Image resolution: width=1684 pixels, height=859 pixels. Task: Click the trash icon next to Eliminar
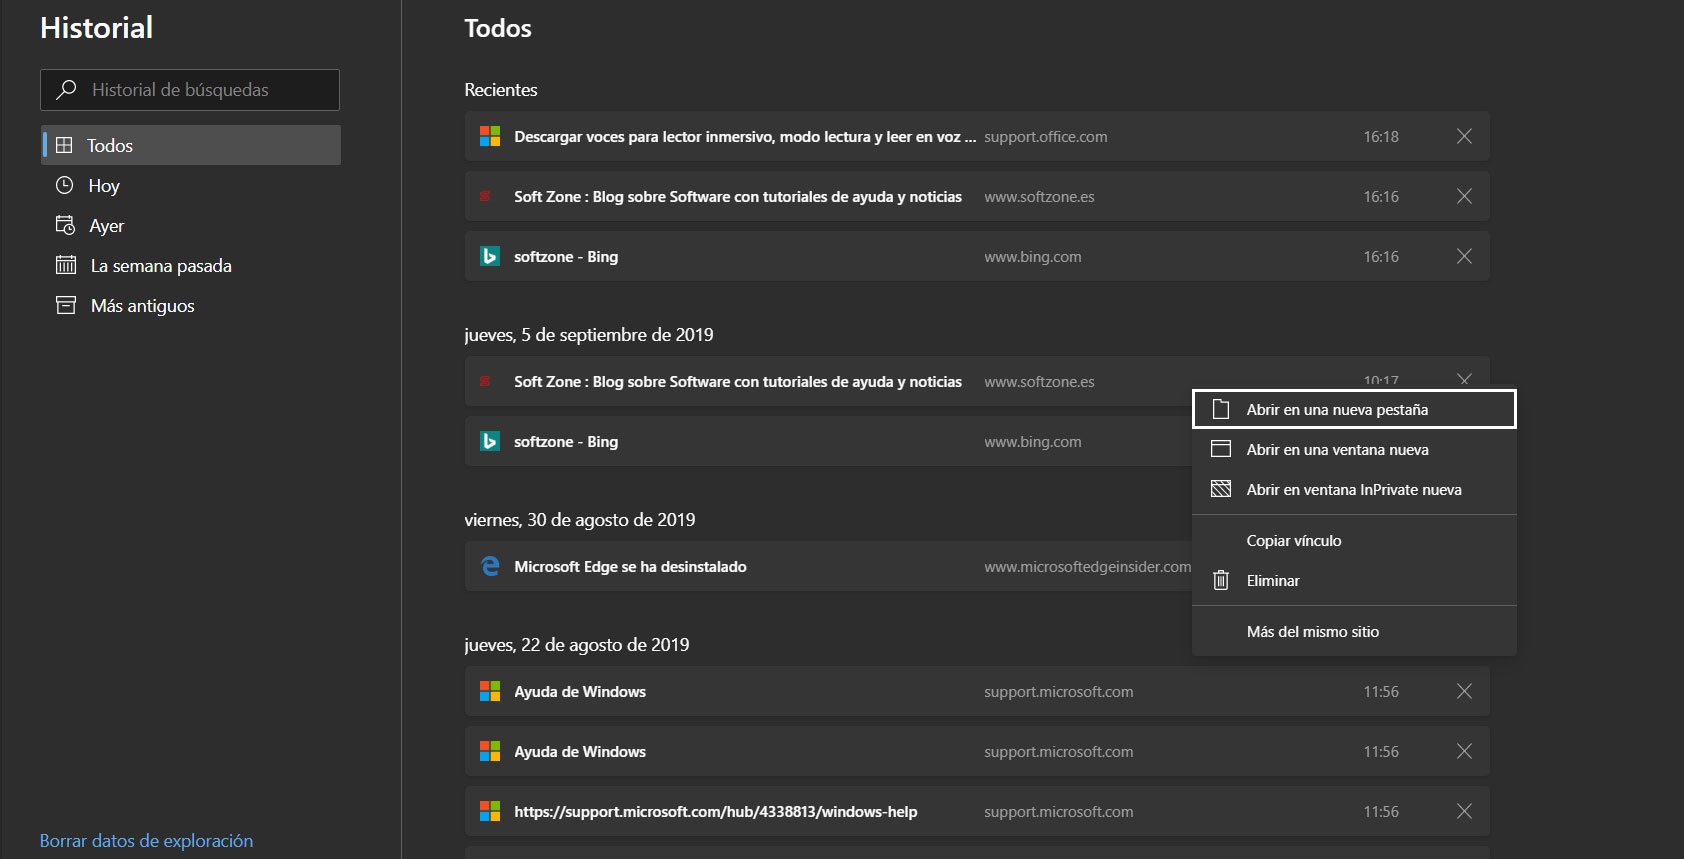point(1221,581)
